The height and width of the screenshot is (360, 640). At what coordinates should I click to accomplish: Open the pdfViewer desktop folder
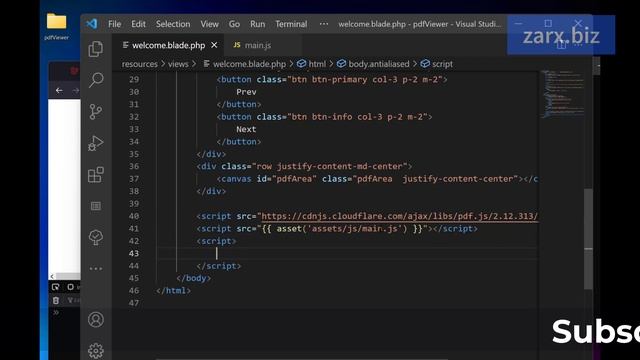pos(56,26)
